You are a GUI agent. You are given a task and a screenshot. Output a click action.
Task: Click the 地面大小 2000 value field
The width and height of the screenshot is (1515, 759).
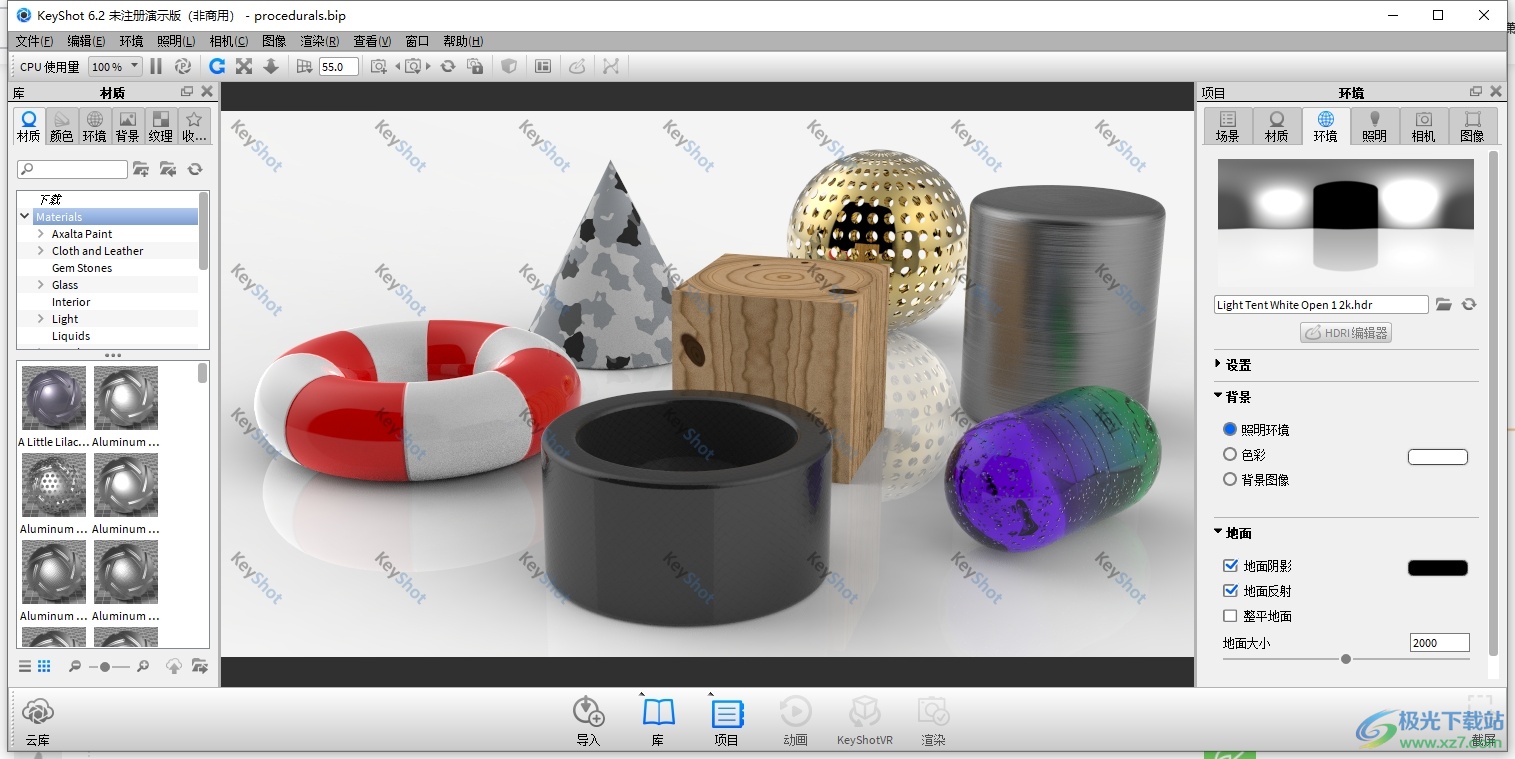(x=1440, y=643)
